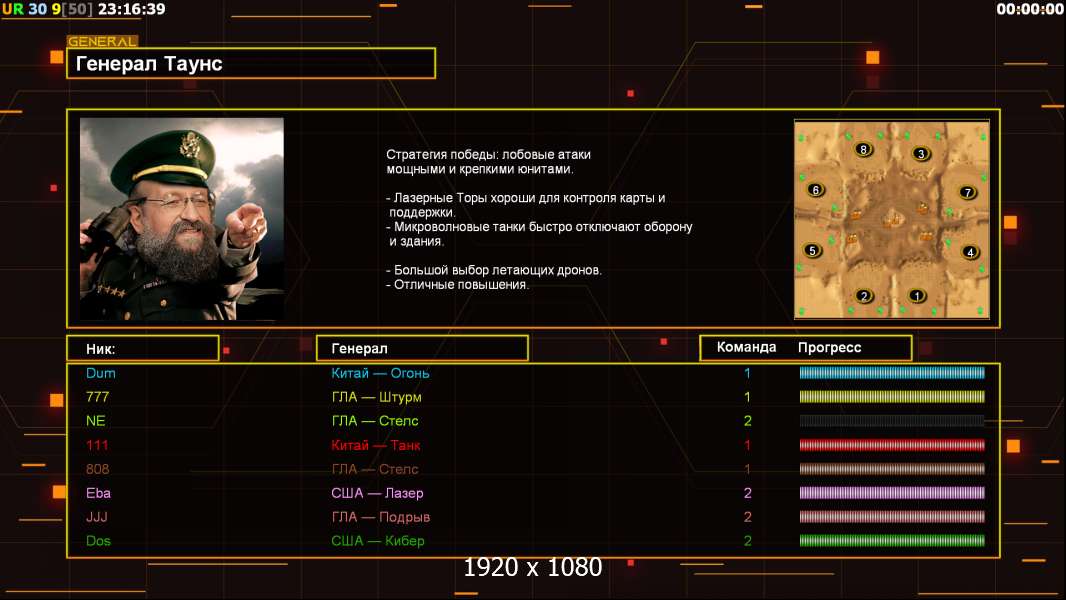
Task: Click the Генерал Таунс title field
Action: tap(251, 63)
